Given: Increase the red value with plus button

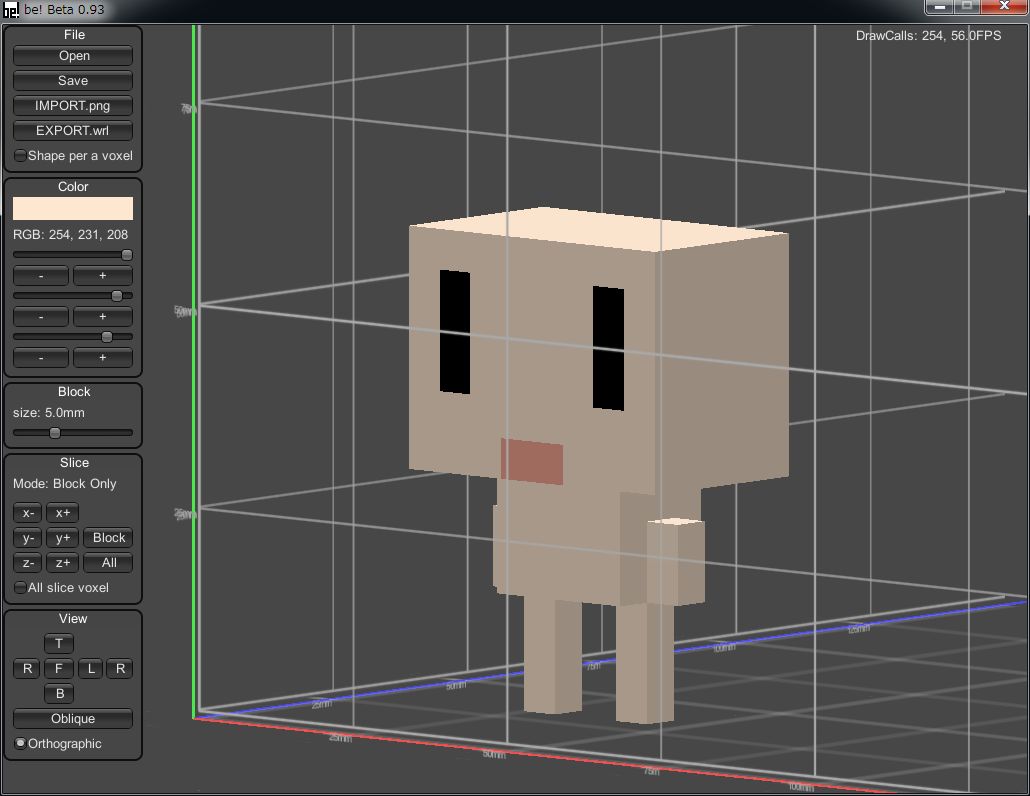Looking at the screenshot, I should click(102, 276).
